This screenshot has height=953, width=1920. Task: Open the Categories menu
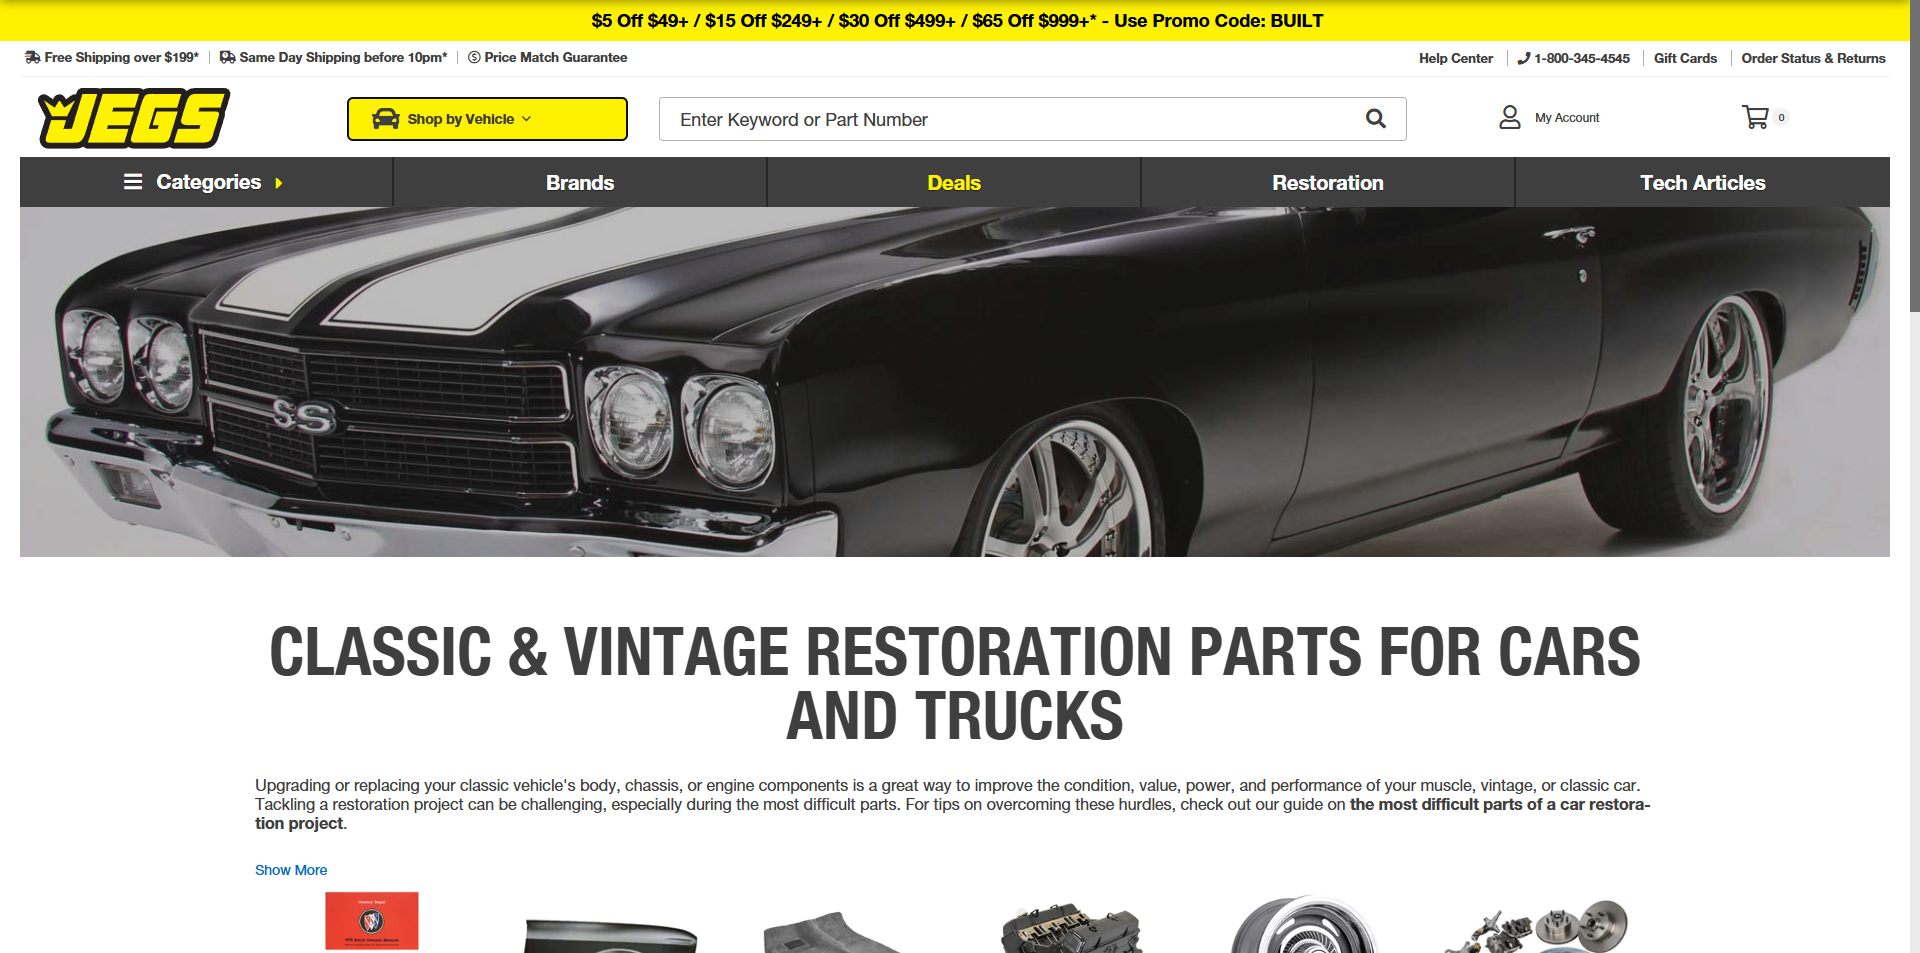(206, 182)
